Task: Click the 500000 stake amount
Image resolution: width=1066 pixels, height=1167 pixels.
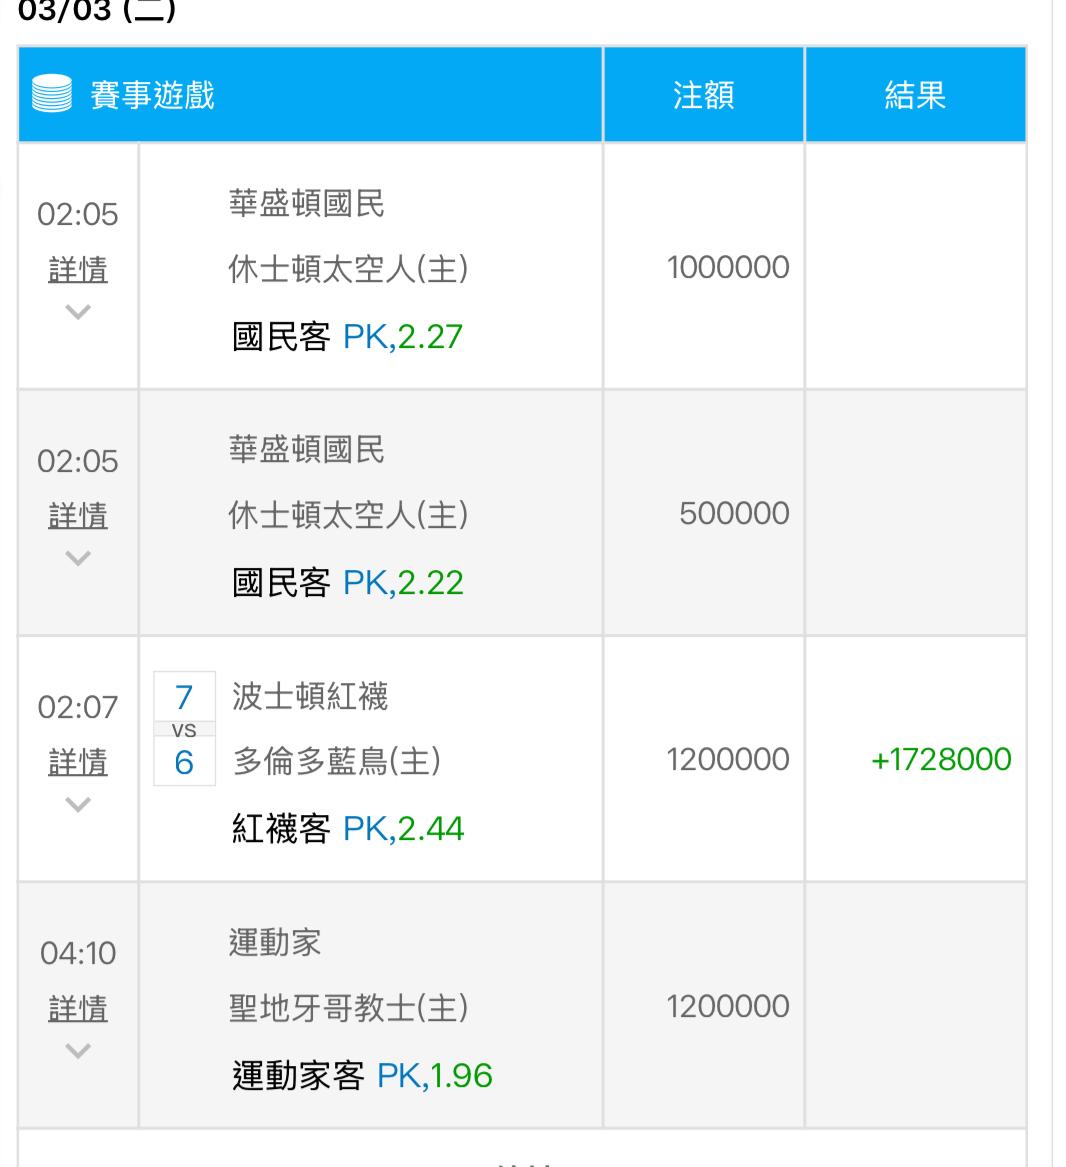Action: 734,514
